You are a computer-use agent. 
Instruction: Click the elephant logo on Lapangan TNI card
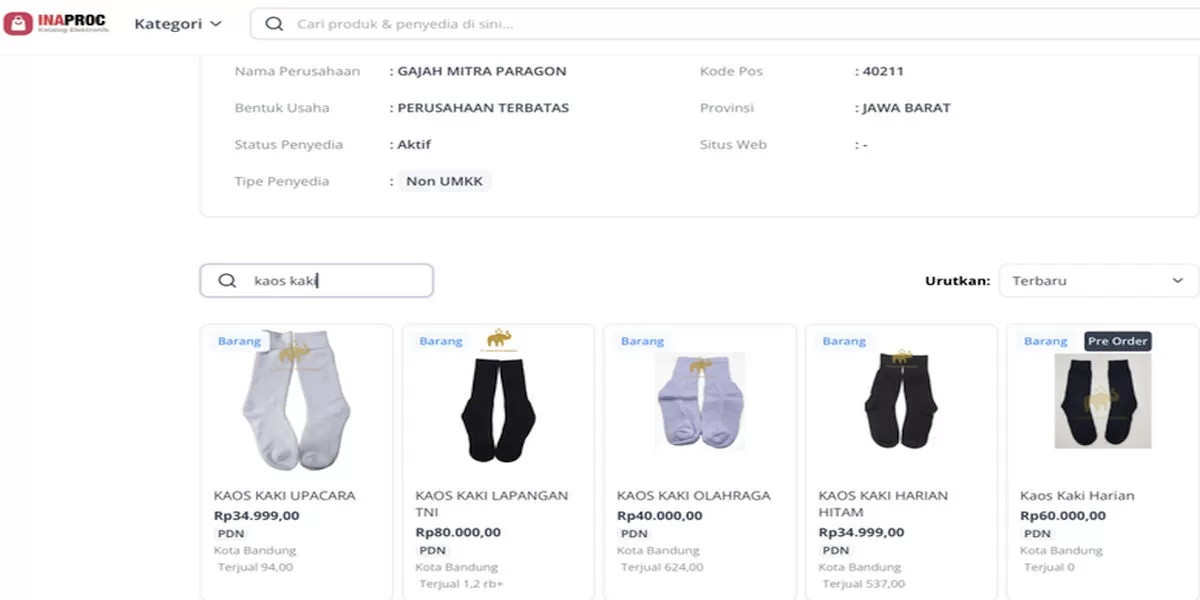pyautogui.click(x=498, y=341)
